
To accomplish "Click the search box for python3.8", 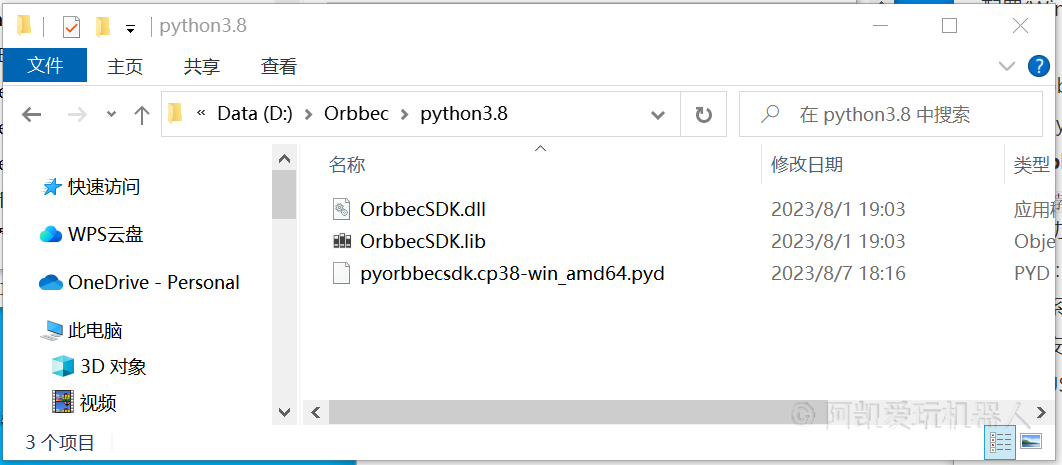I will (891, 114).
